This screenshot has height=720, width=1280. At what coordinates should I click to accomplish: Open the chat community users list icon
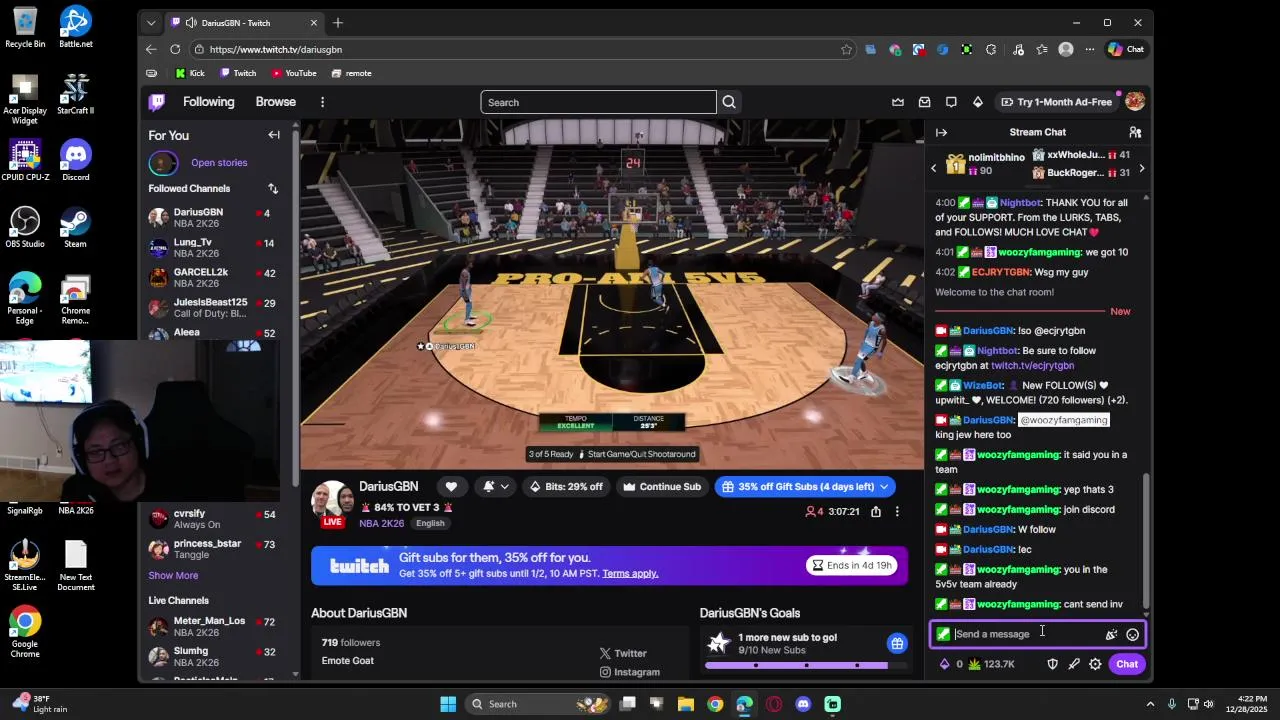click(x=1135, y=132)
